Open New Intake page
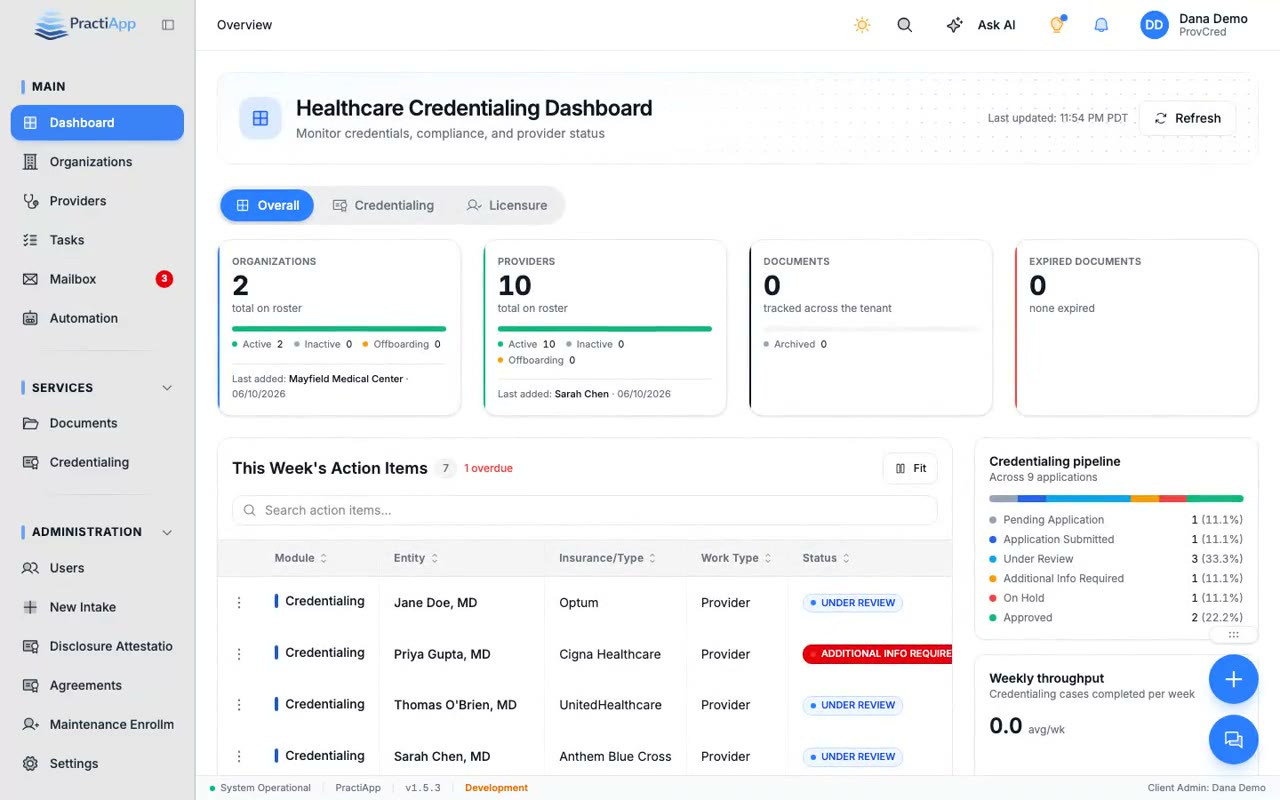 point(97,607)
